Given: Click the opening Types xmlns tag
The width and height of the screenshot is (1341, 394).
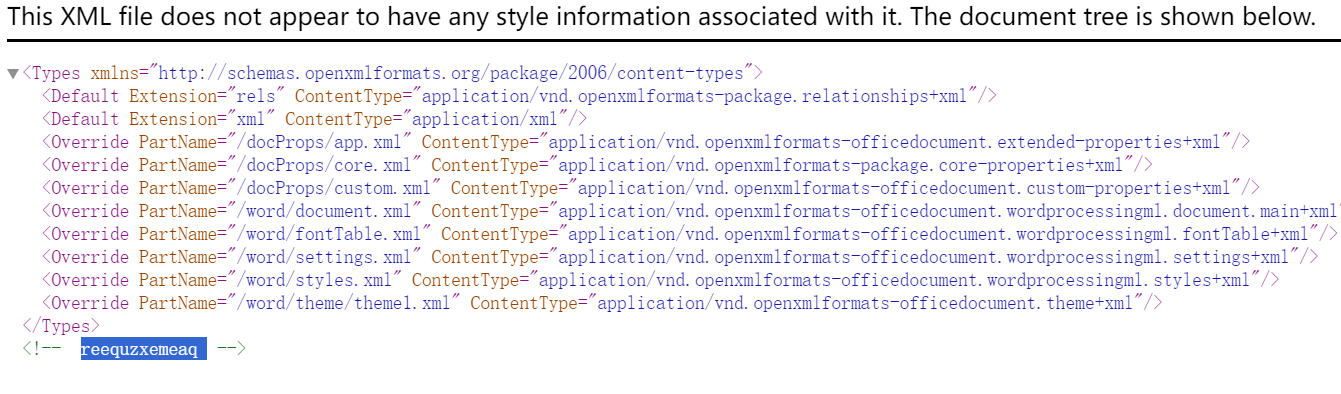Looking at the screenshot, I should coord(392,73).
